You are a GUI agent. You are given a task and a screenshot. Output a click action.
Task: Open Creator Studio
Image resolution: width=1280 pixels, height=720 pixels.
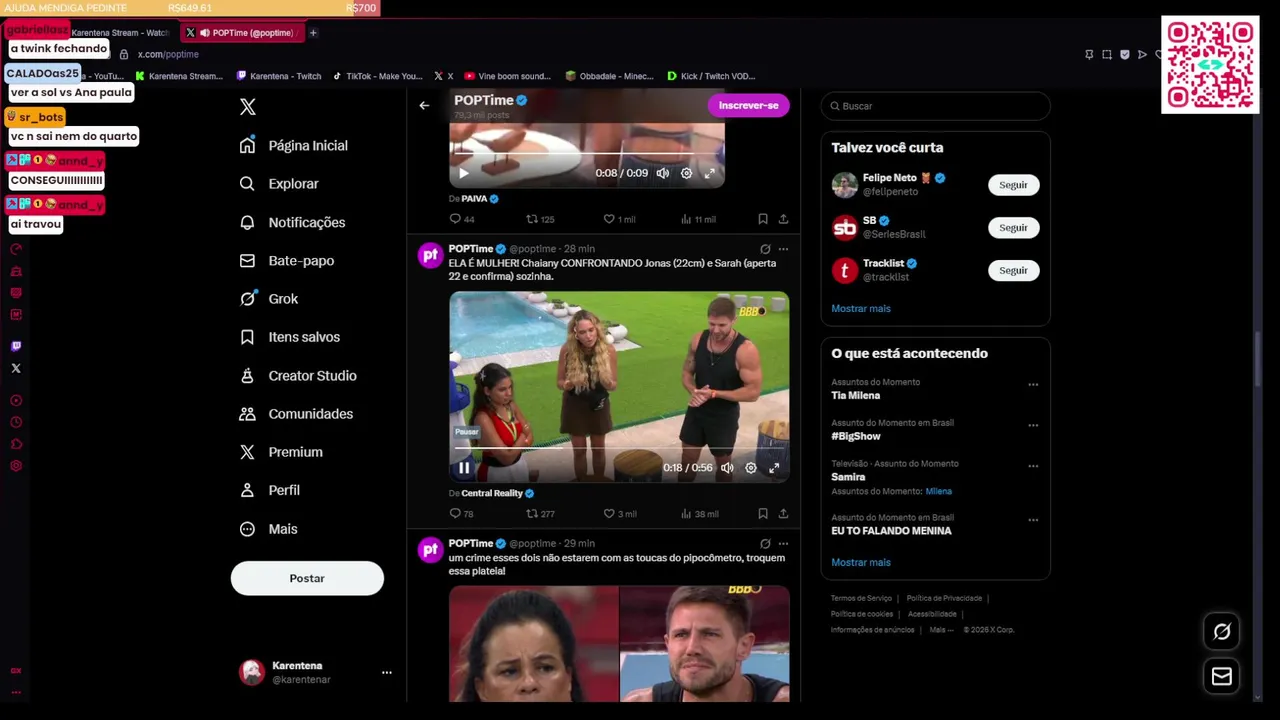coord(298,376)
